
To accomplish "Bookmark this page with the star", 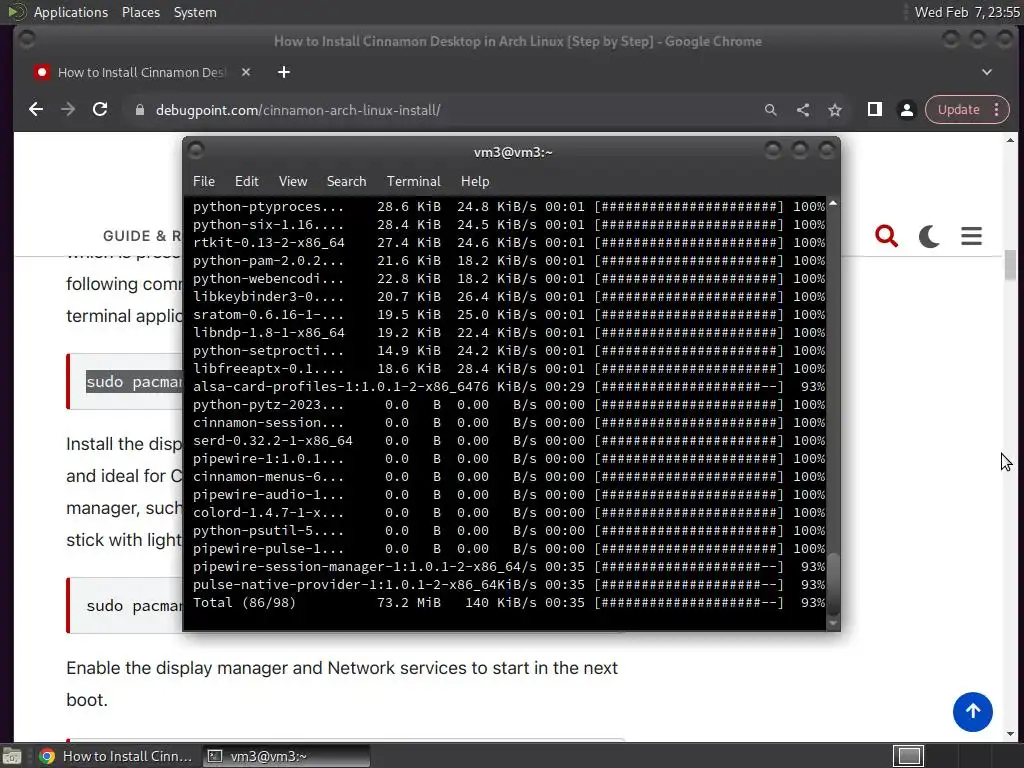I will coord(835,110).
